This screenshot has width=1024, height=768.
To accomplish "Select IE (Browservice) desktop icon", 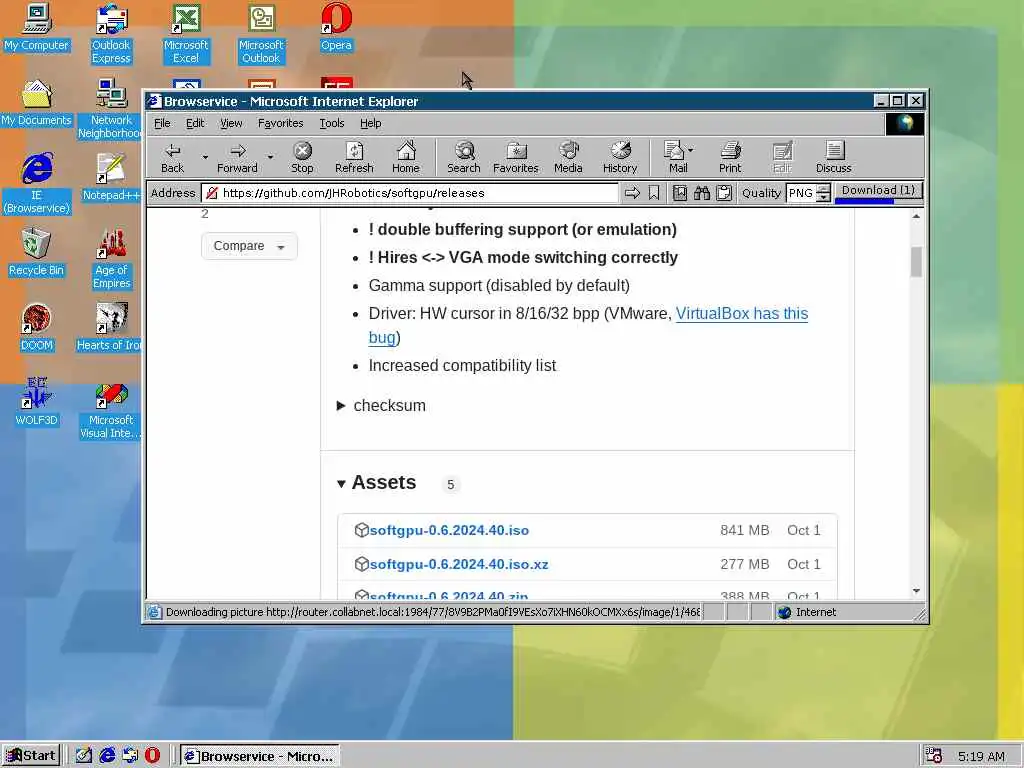I will pos(36,184).
